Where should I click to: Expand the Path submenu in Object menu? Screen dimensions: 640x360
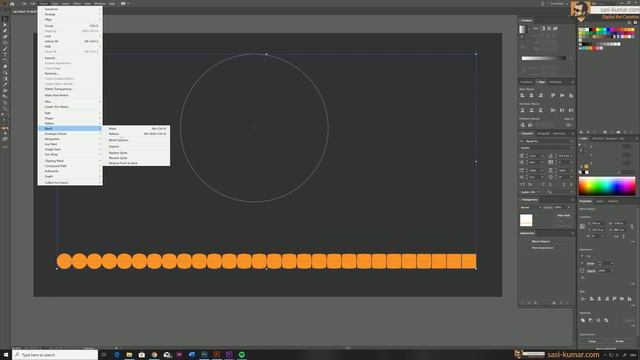click(x=70, y=113)
